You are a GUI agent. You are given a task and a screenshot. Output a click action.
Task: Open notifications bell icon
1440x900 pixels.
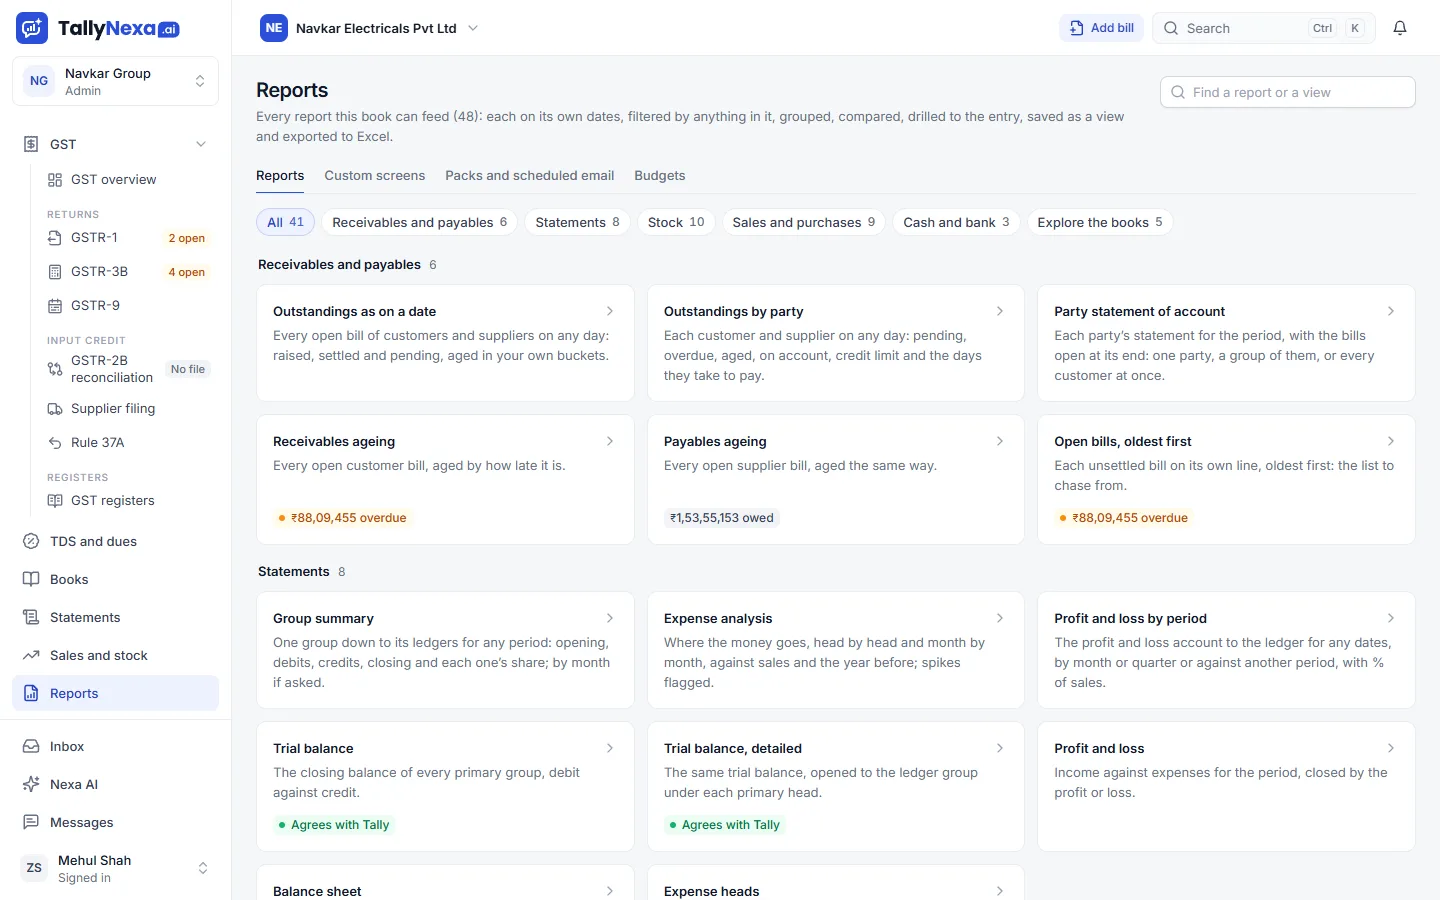click(x=1400, y=28)
